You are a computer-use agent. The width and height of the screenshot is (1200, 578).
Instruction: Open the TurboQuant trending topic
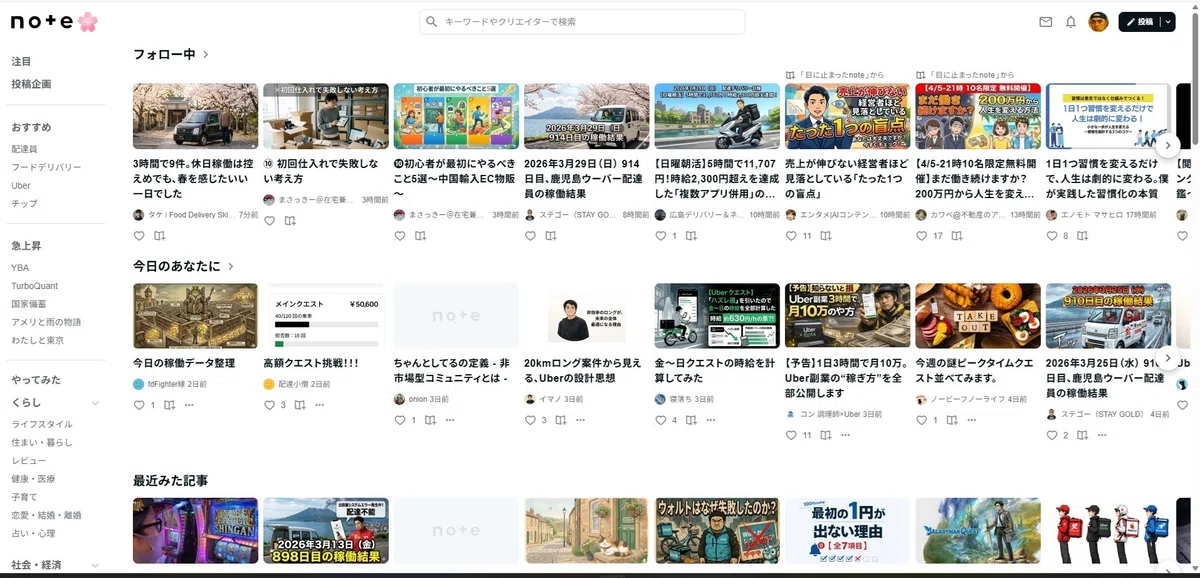click(x=35, y=286)
